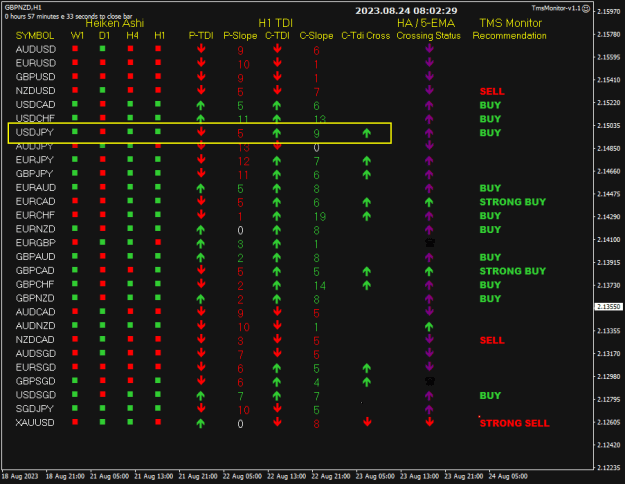Click EURUSD's red P-TDI down arrow
The height and width of the screenshot is (484, 625).
pos(201,62)
